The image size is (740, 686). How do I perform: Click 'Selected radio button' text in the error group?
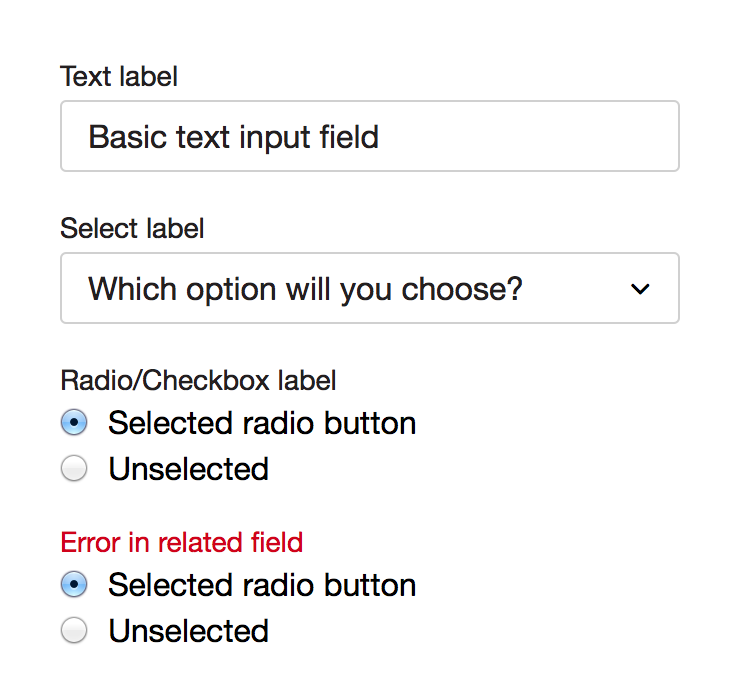[262, 585]
